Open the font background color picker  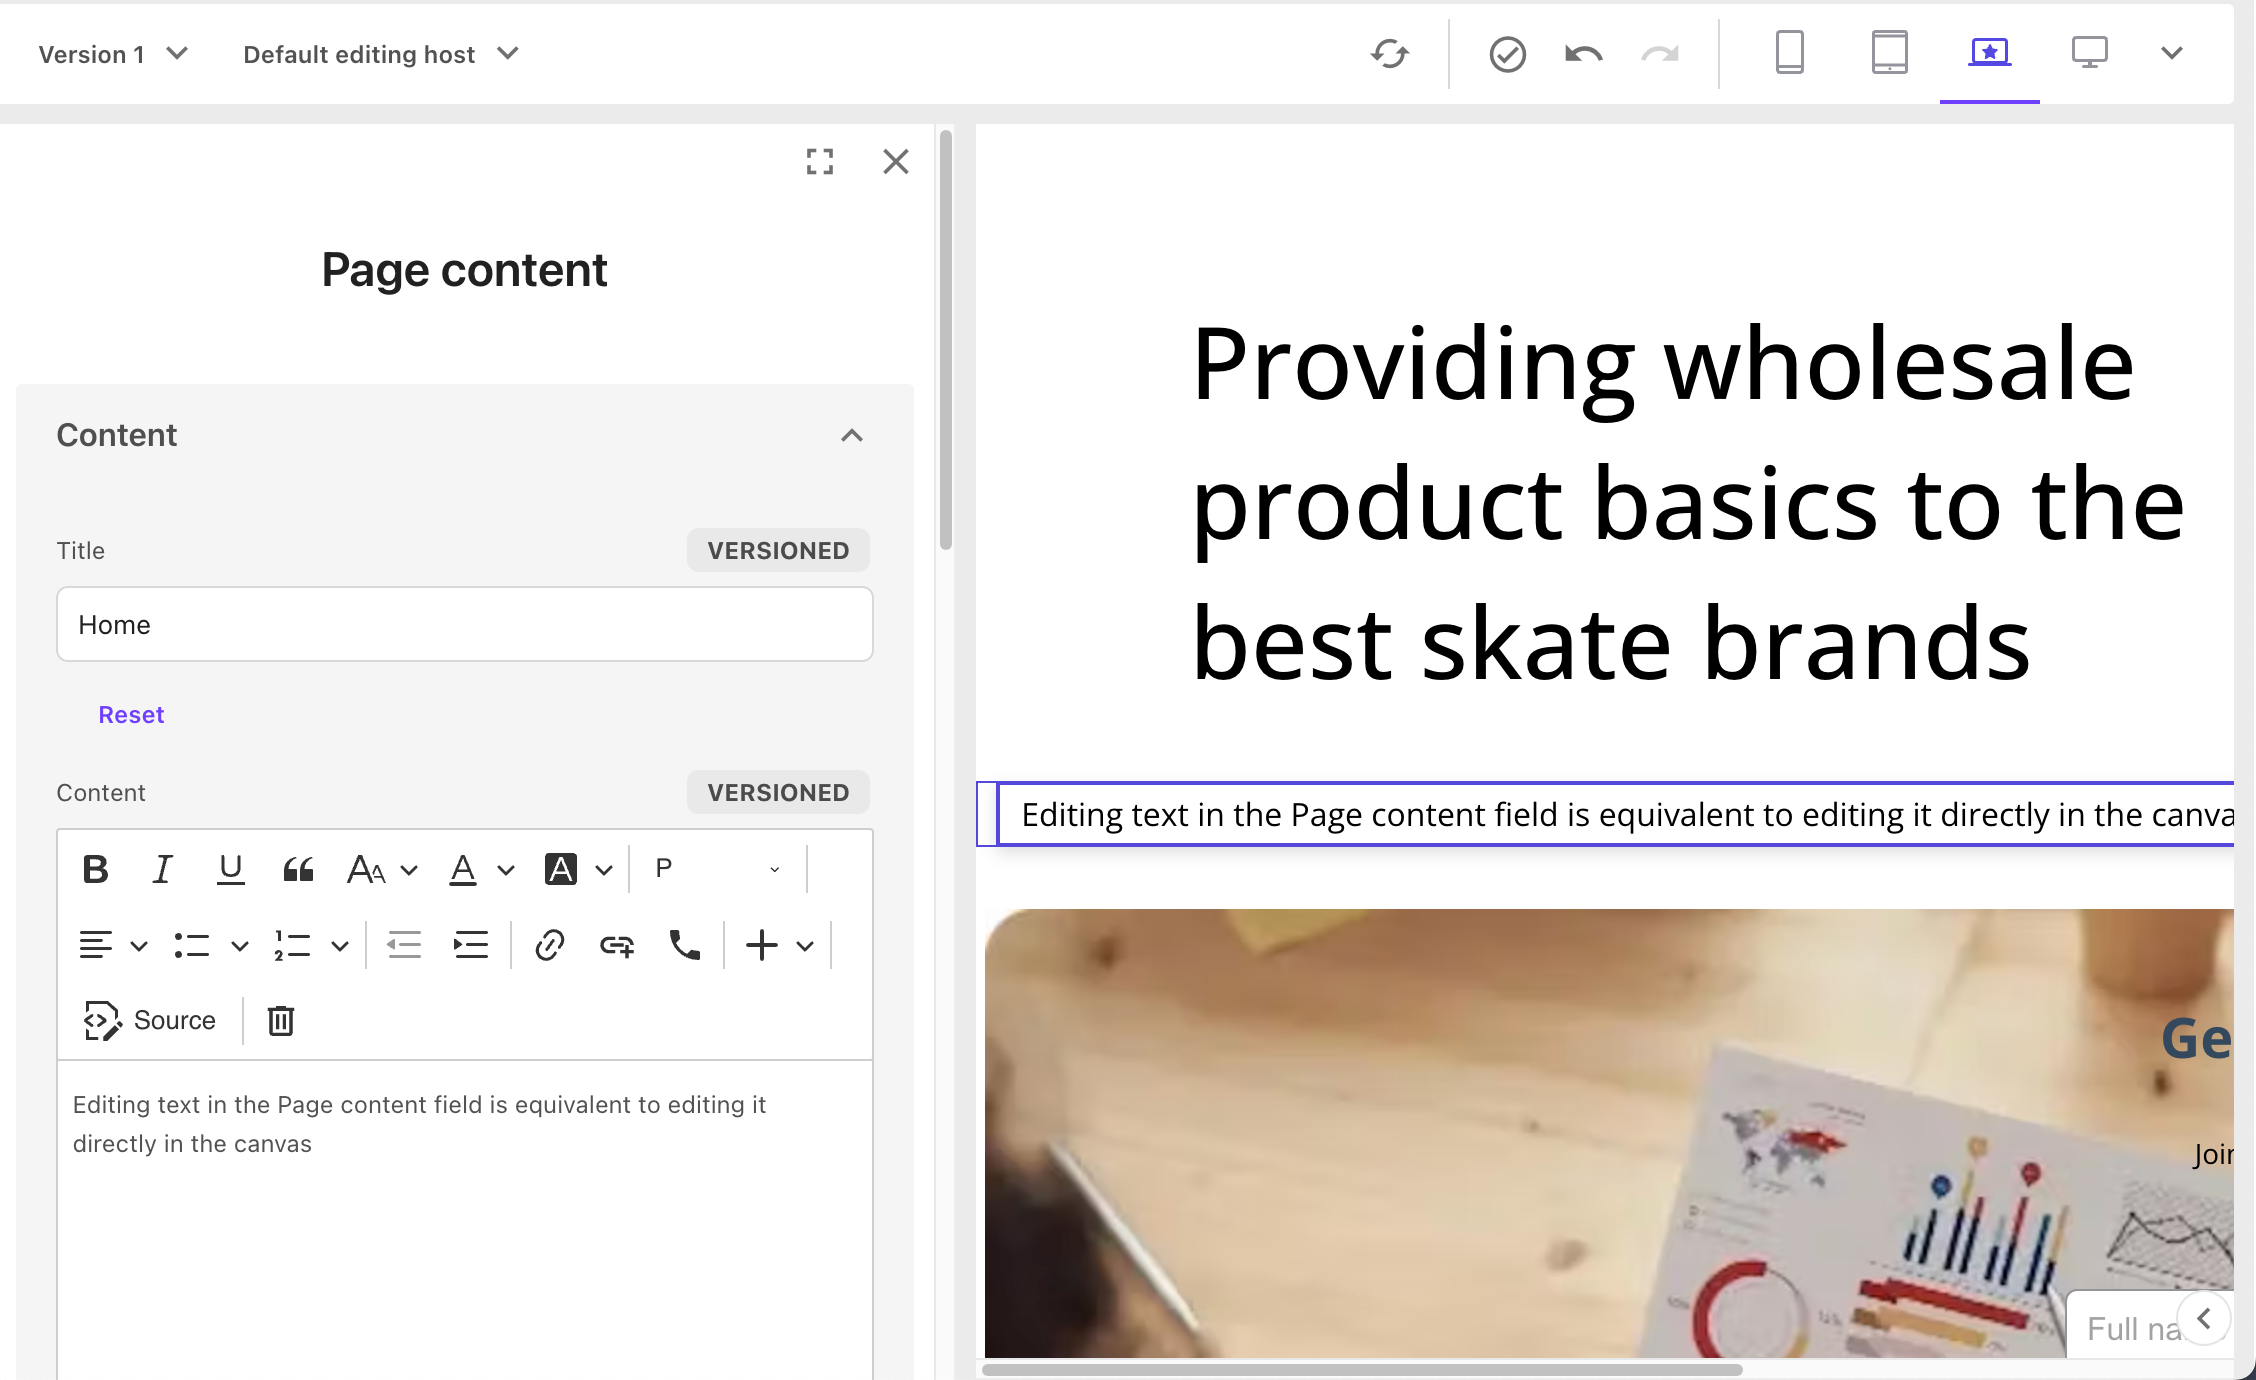click(578, 869)
